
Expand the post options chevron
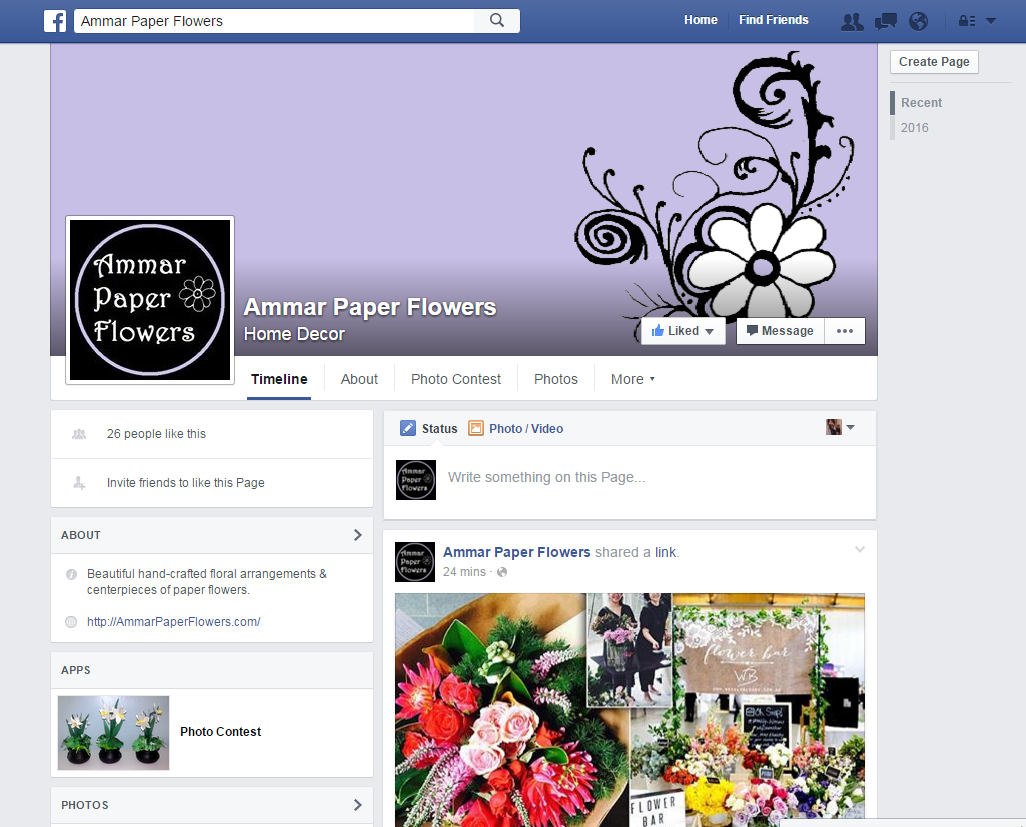coord(859,550)
